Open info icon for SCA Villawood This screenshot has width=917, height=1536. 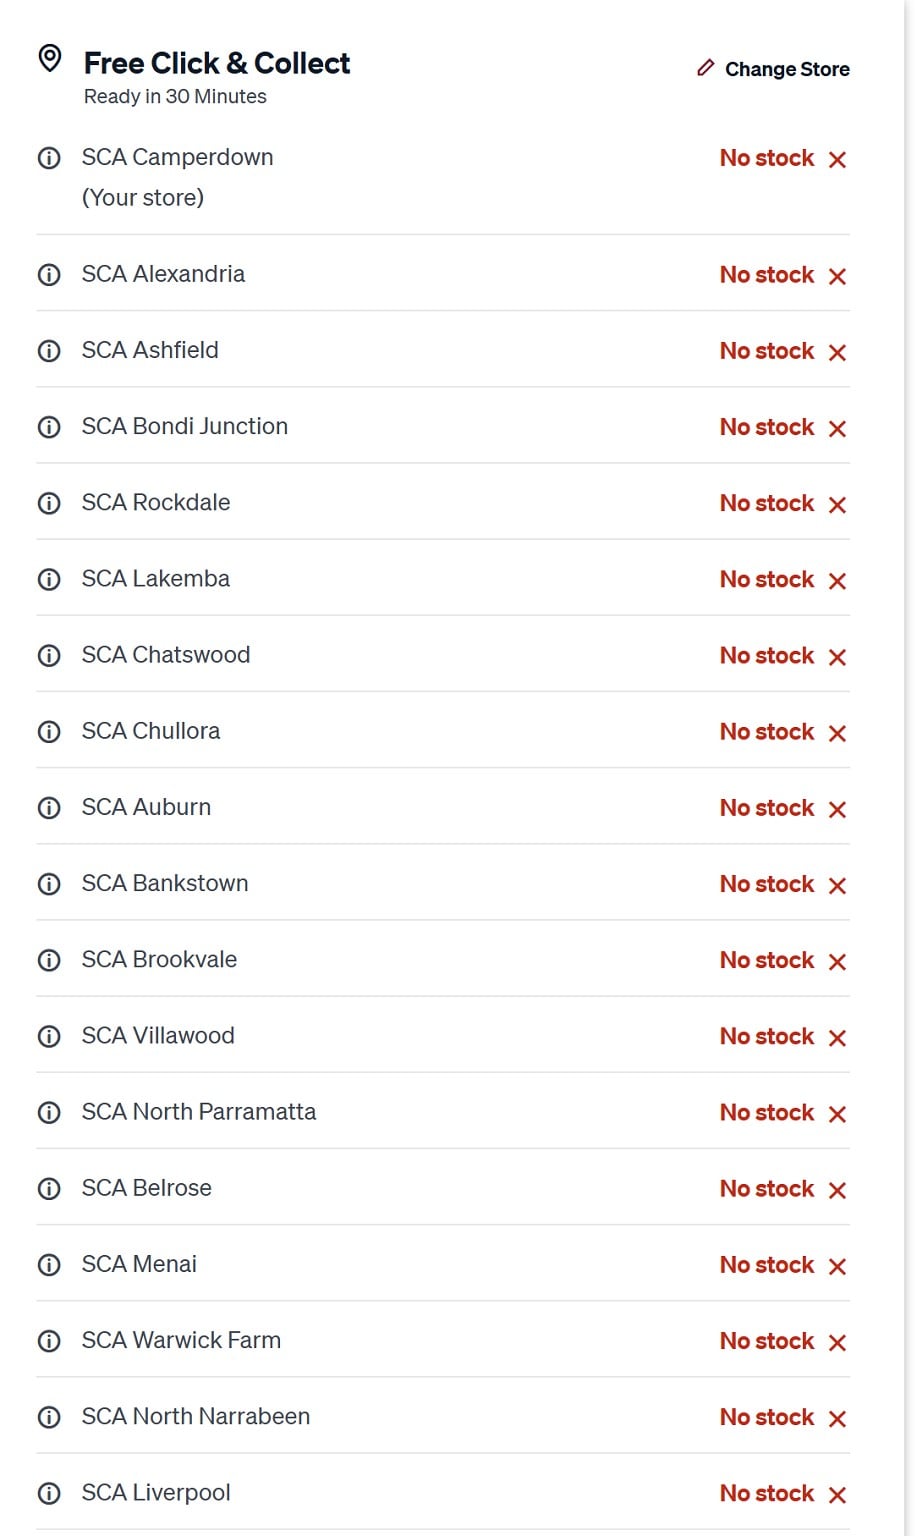[x=49, y=1037]
